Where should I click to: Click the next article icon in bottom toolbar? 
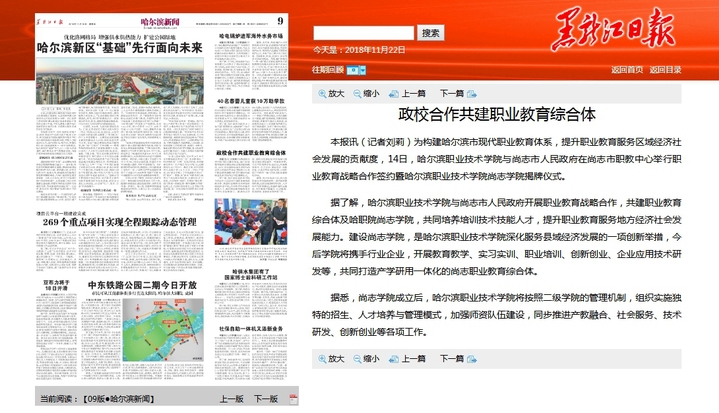(x=472, y=359)
